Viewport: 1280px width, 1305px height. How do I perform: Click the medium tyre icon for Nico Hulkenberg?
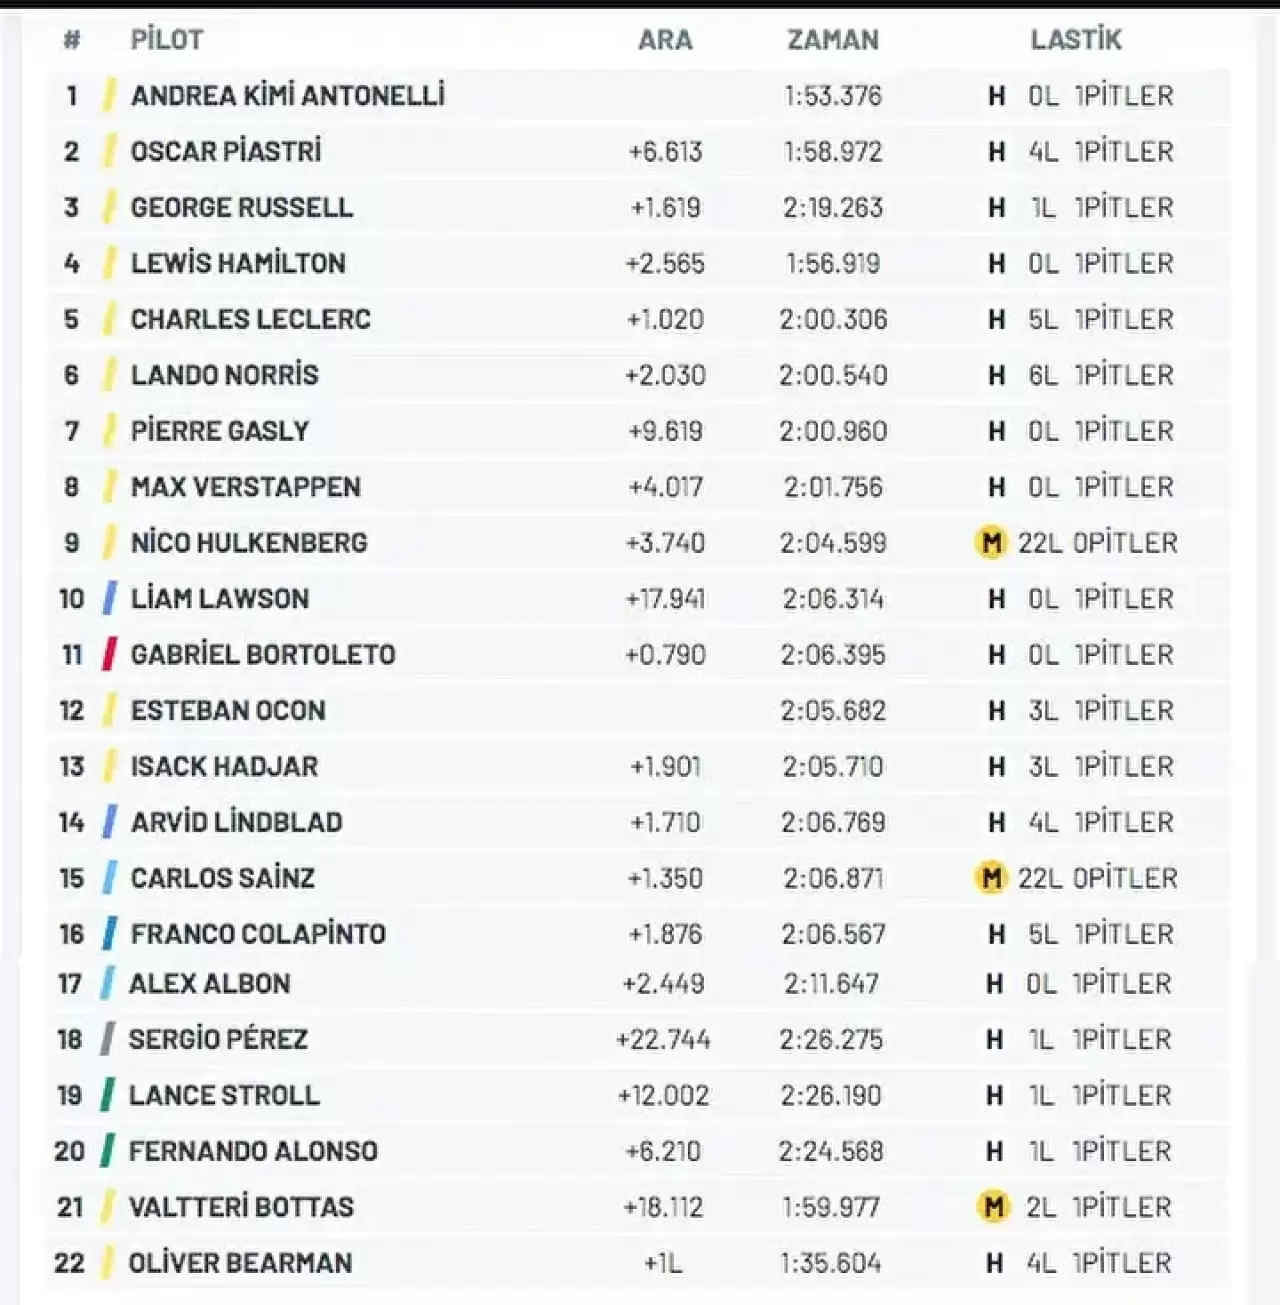(x=991, y=543)
